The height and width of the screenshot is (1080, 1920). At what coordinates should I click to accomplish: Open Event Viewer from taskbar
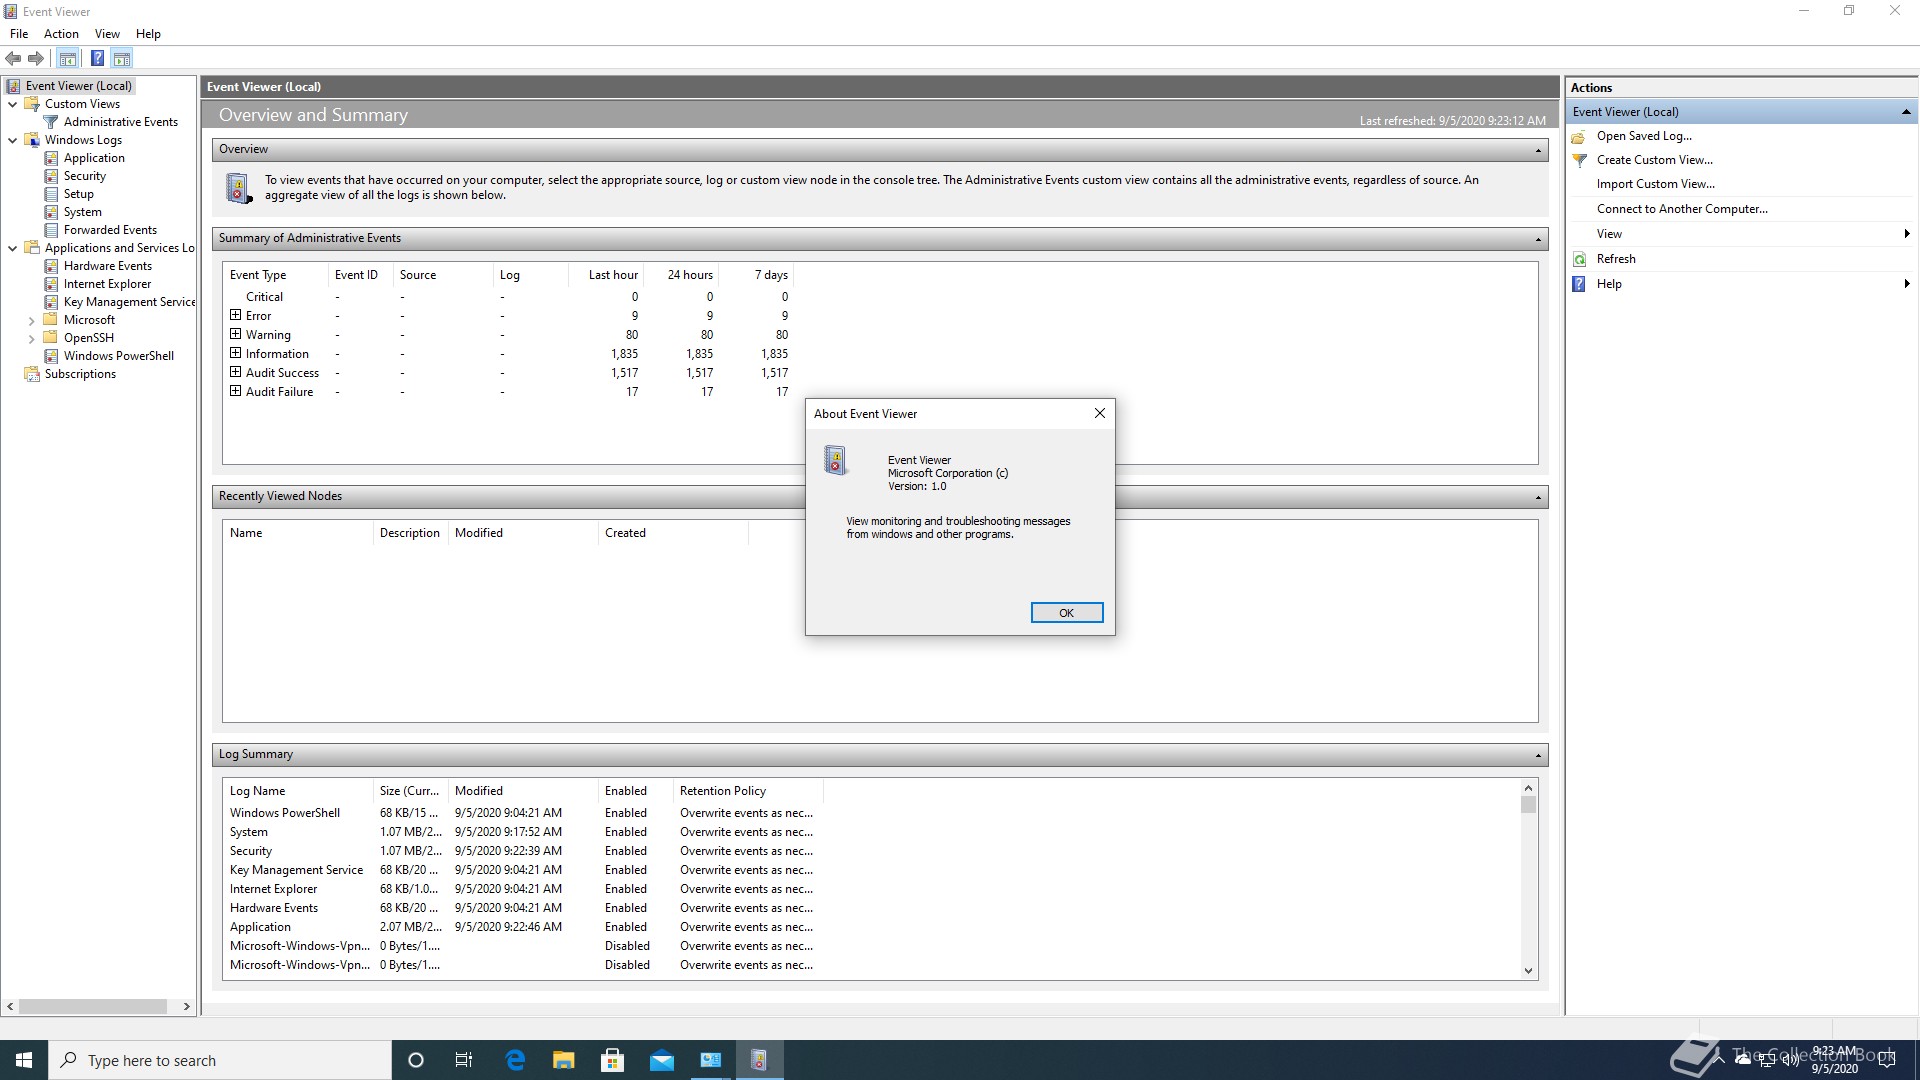pyautogui.click(x=759, y=1060)
